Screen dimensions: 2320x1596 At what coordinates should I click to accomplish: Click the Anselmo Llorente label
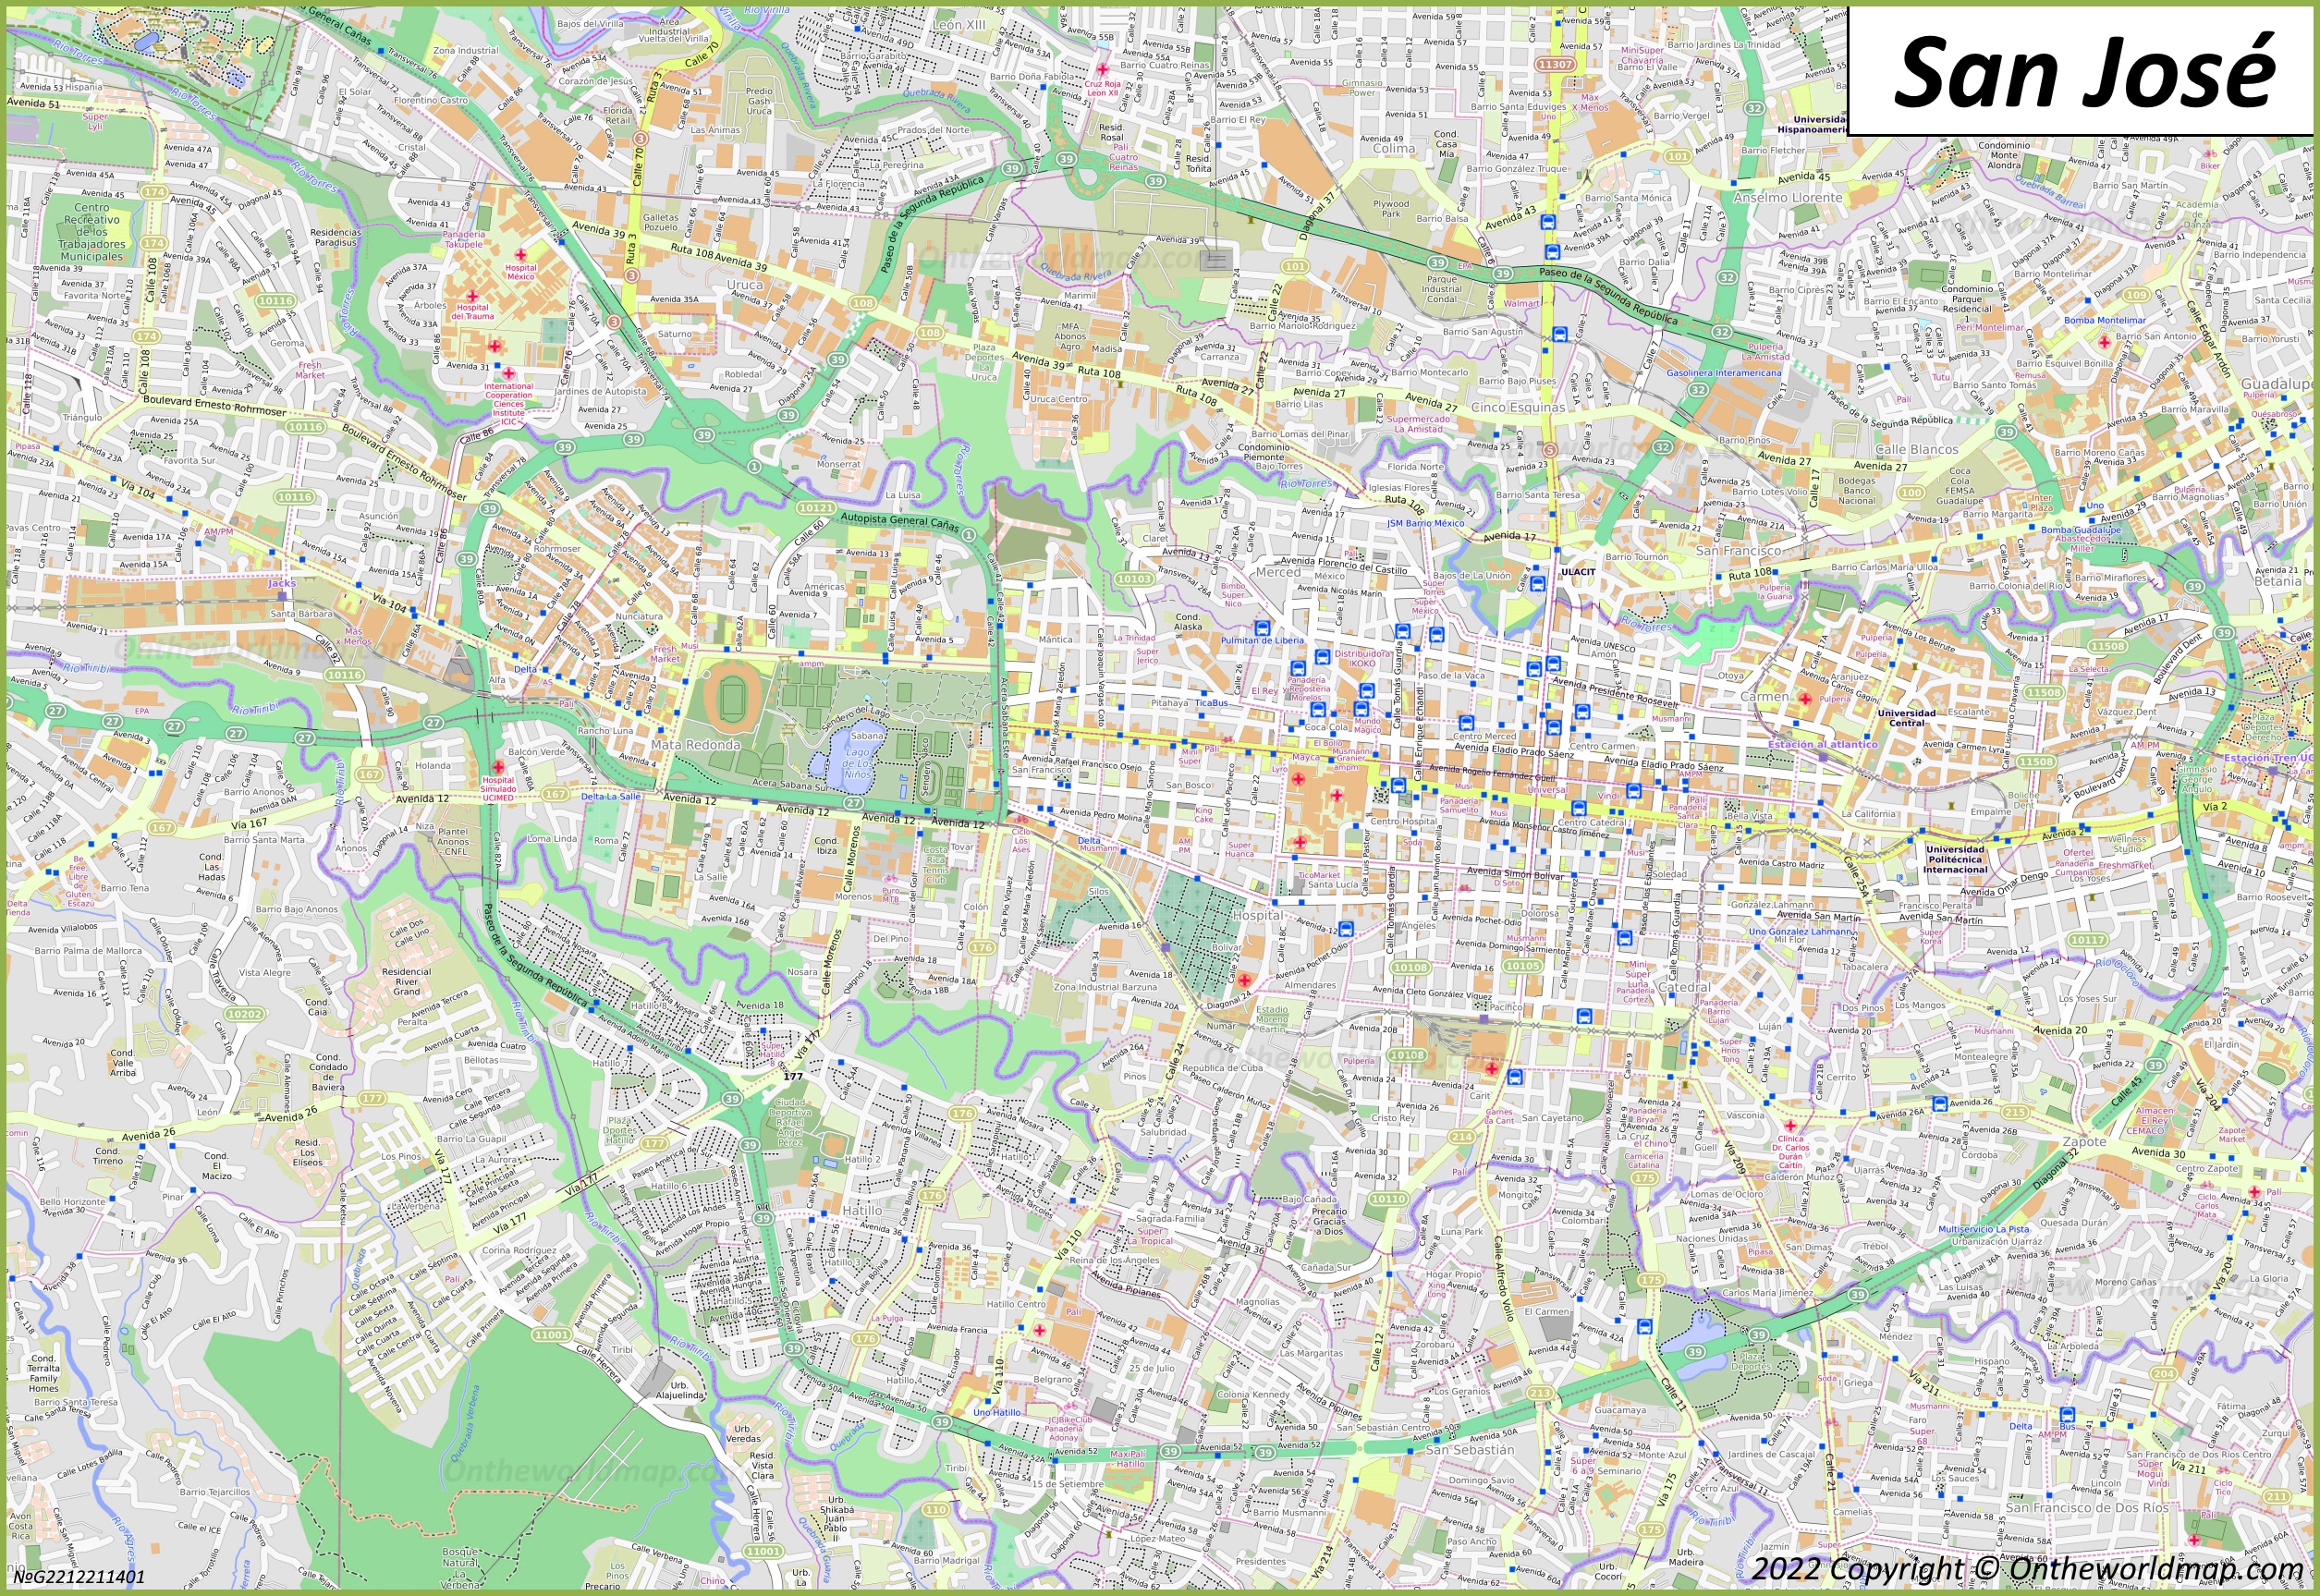[1788, 198]
